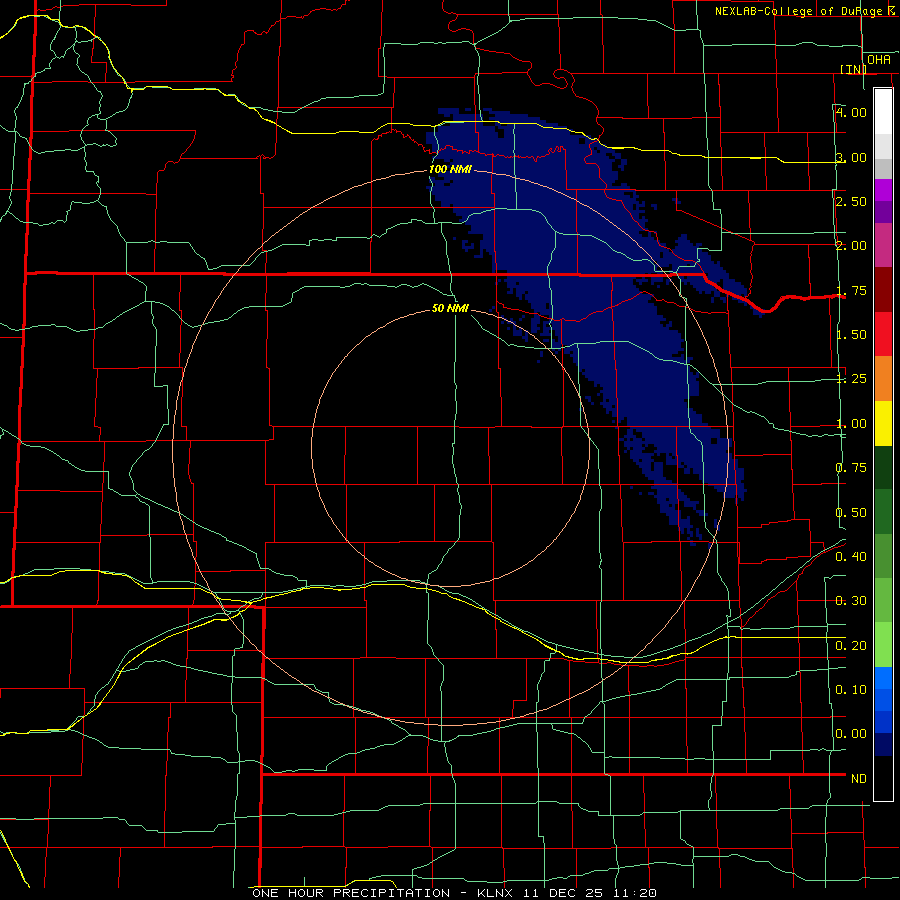
Task: Click the ONE HOUR PRECIPITATION title text
Action: coord(351,893)
